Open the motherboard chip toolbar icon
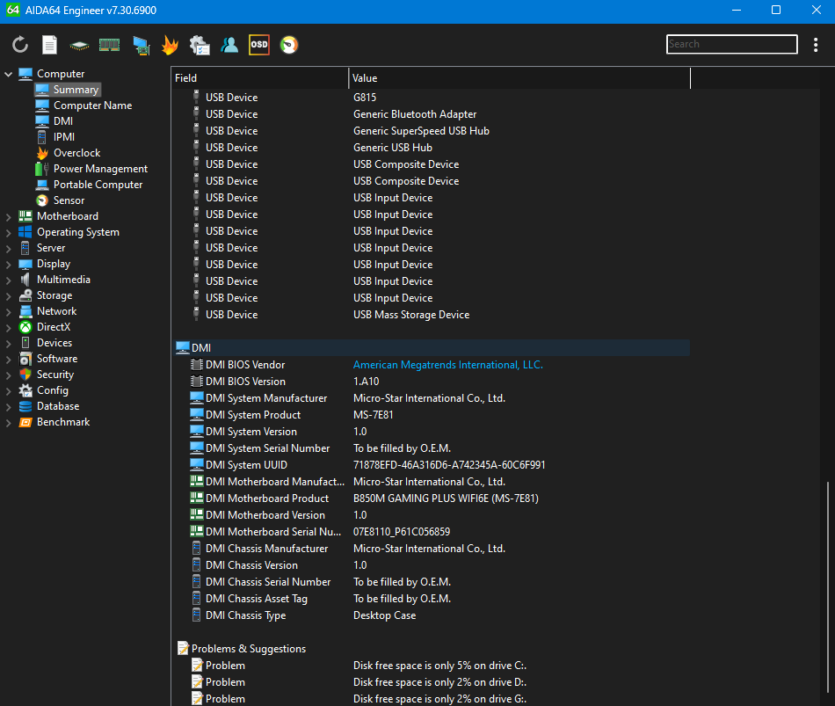The image size is (835, 706). pos(79,46)
